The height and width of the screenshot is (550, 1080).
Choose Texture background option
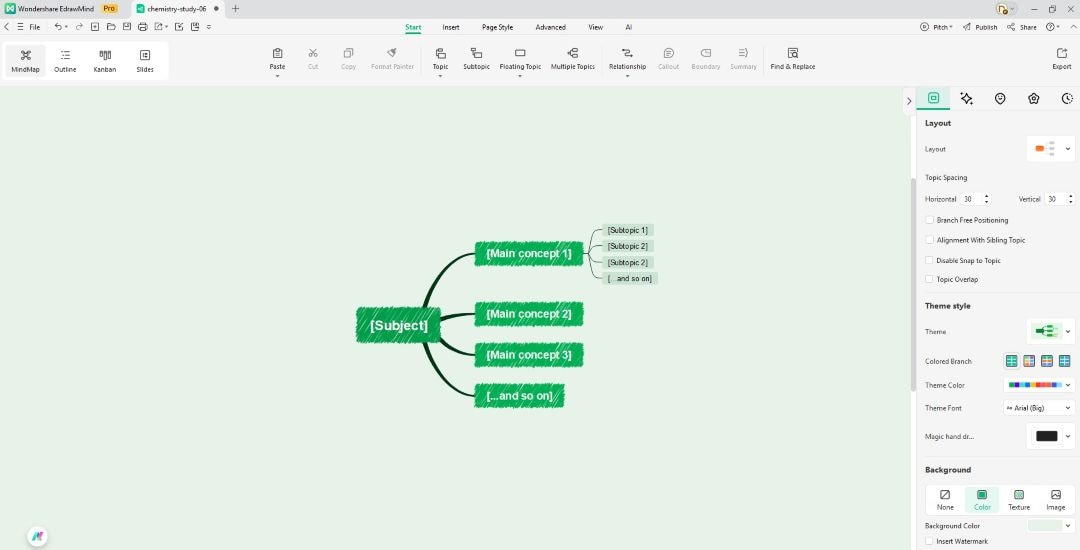(x=1019, y=500)
